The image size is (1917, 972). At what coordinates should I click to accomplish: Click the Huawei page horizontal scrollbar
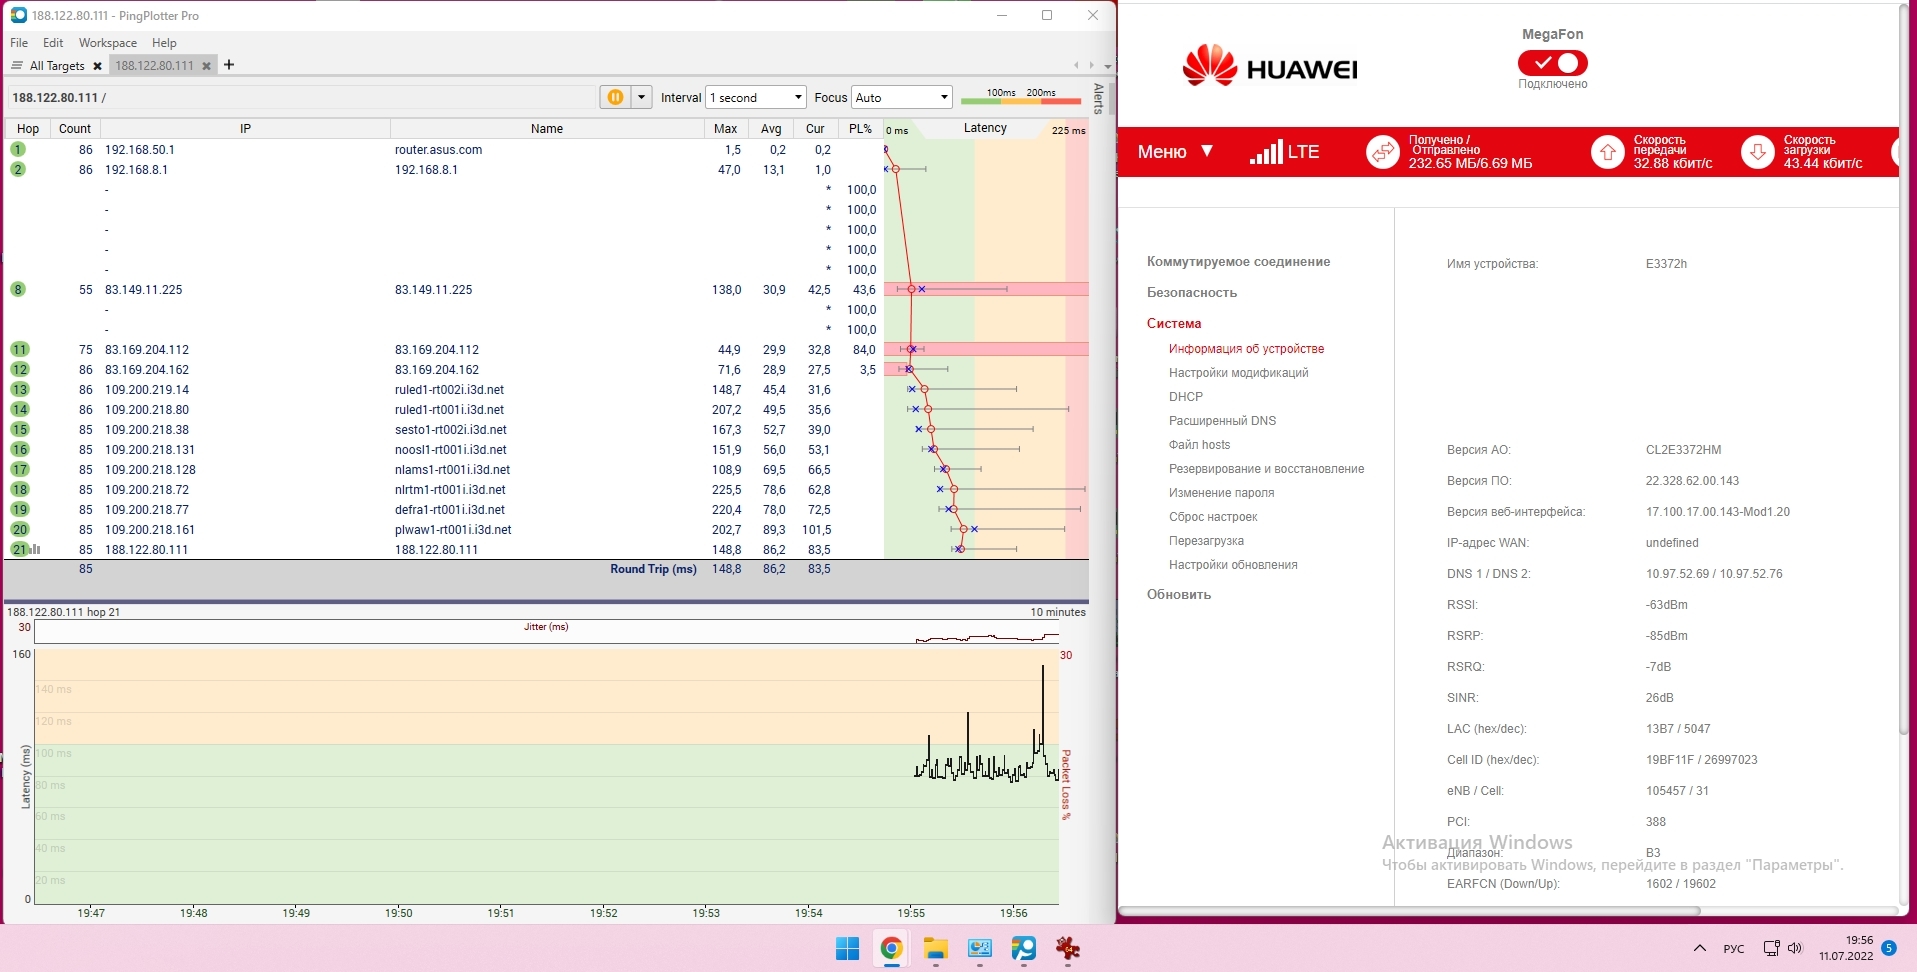(x=1410, y=911)
